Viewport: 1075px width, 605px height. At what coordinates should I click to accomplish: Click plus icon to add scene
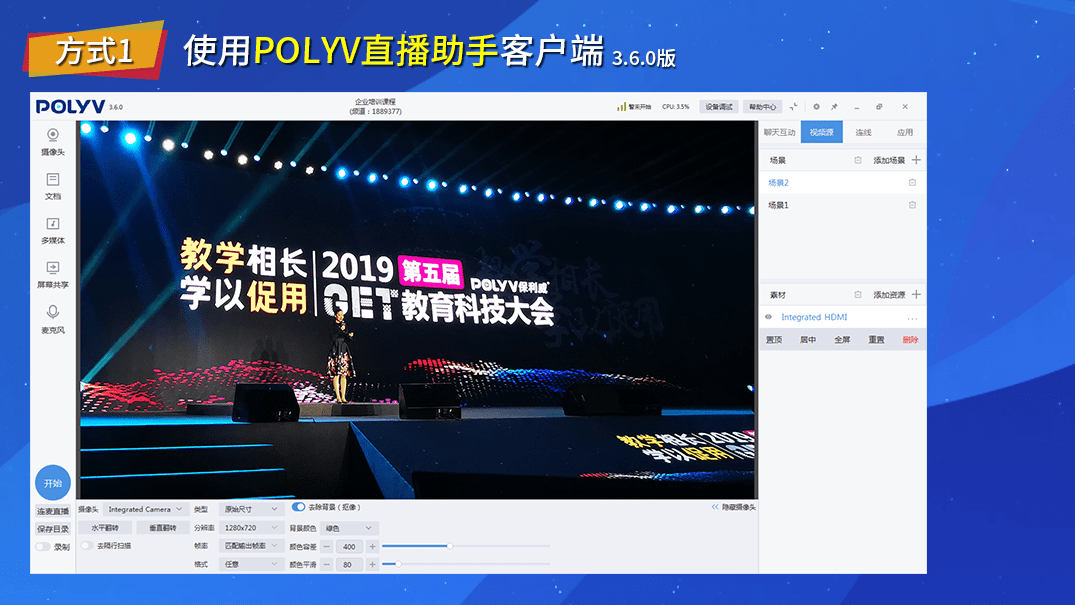pos(917,160)
